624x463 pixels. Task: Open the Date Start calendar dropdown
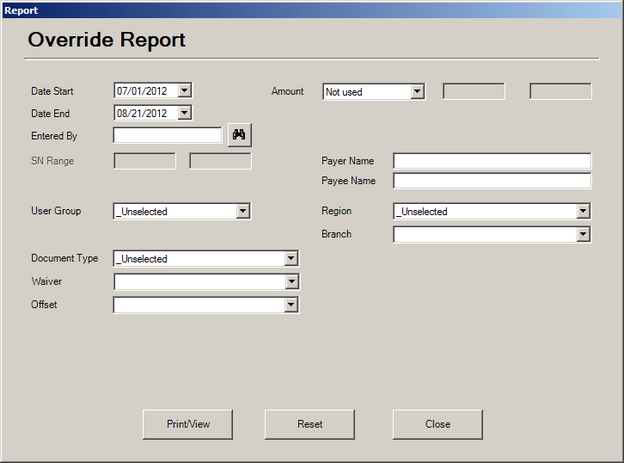click(x=184, y=90)
